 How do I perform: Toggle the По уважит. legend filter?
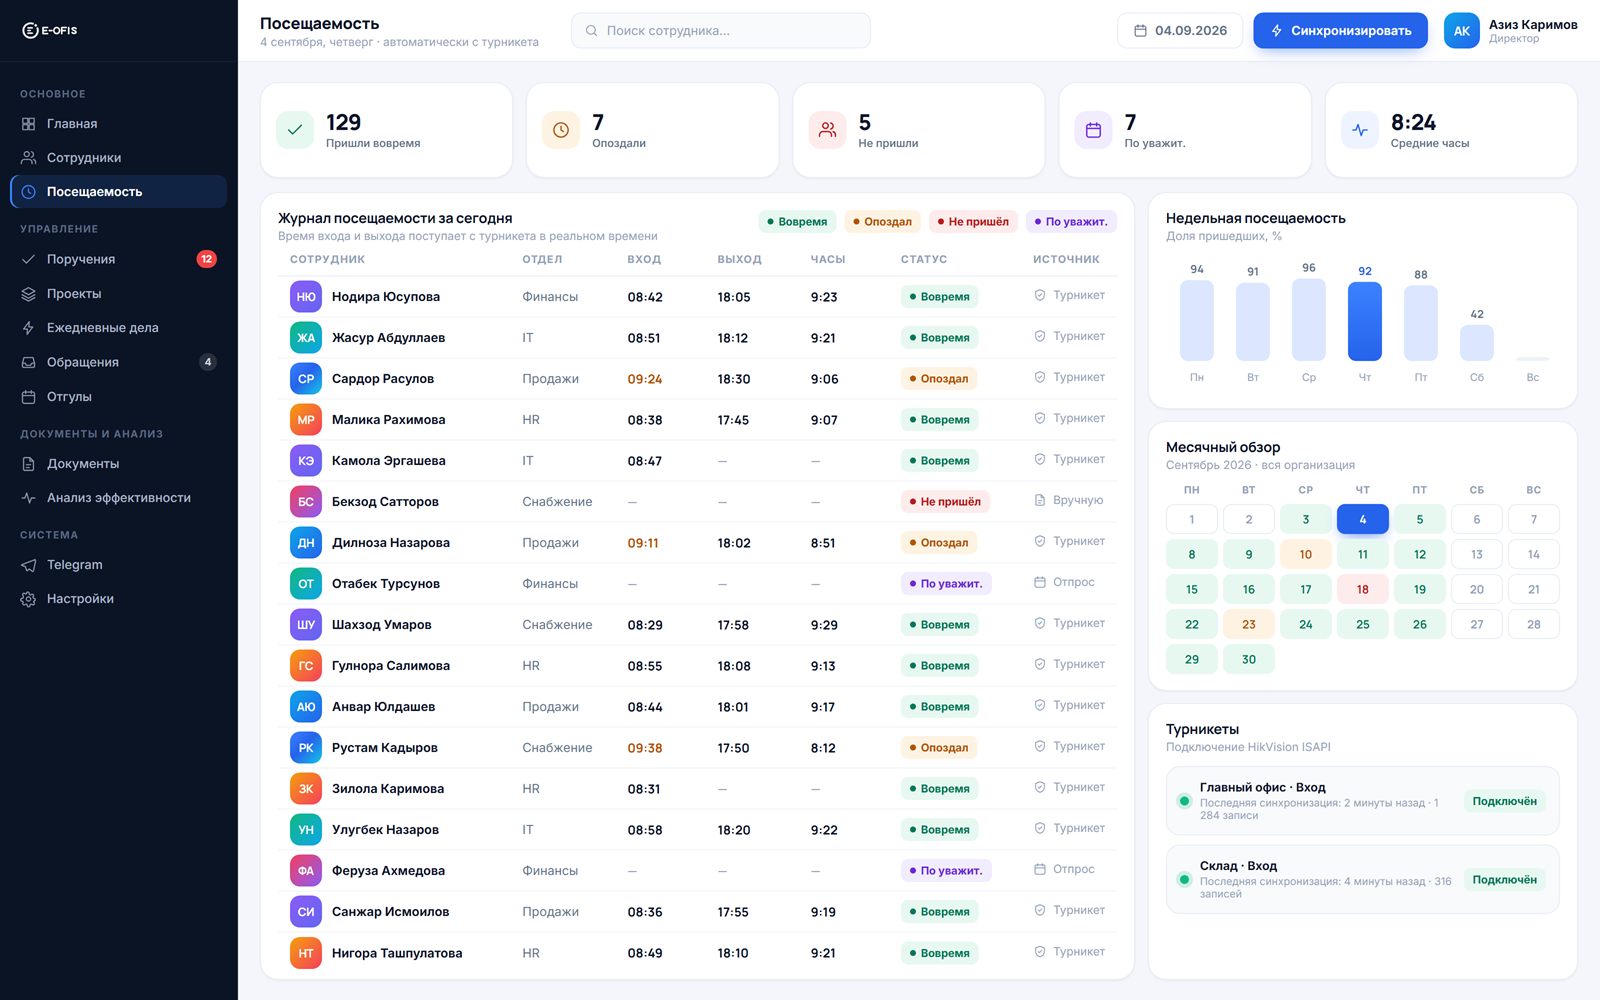coord(1071,222)
